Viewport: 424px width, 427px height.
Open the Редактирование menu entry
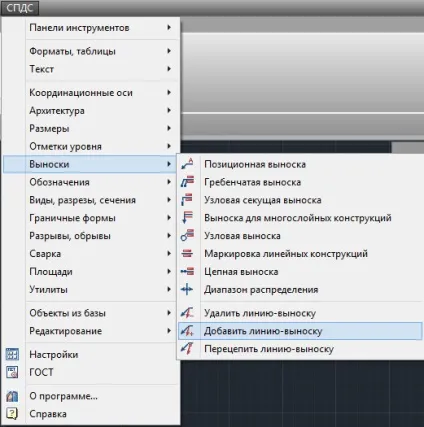point(89,331)
